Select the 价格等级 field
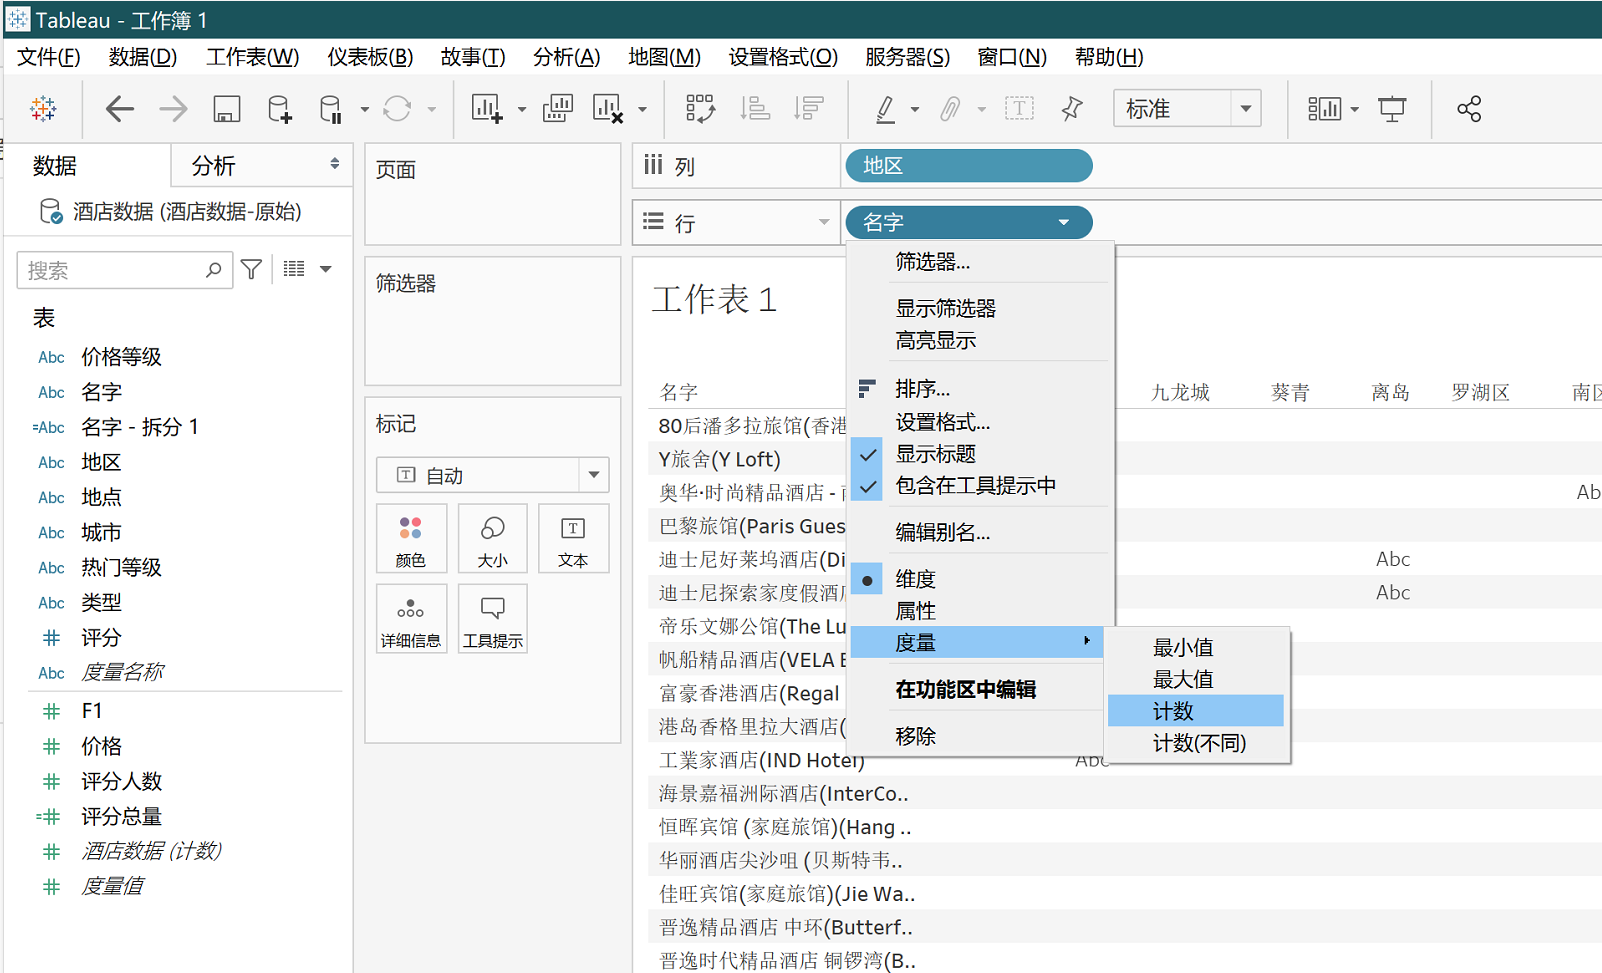Image resolution: width=1602 pixels, height=973 pixels. pyautogui.click(x=121, y=357)
